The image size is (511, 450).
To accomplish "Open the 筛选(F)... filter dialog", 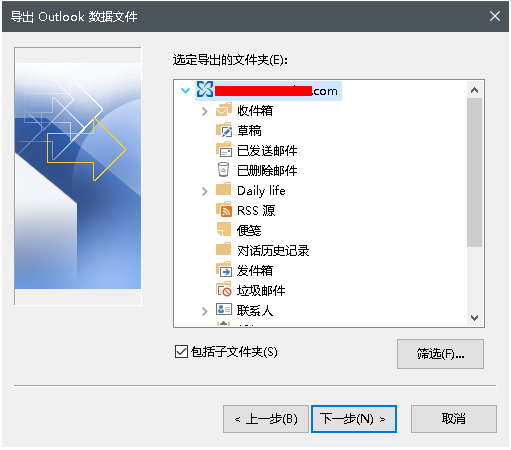I will pos(440,354).
